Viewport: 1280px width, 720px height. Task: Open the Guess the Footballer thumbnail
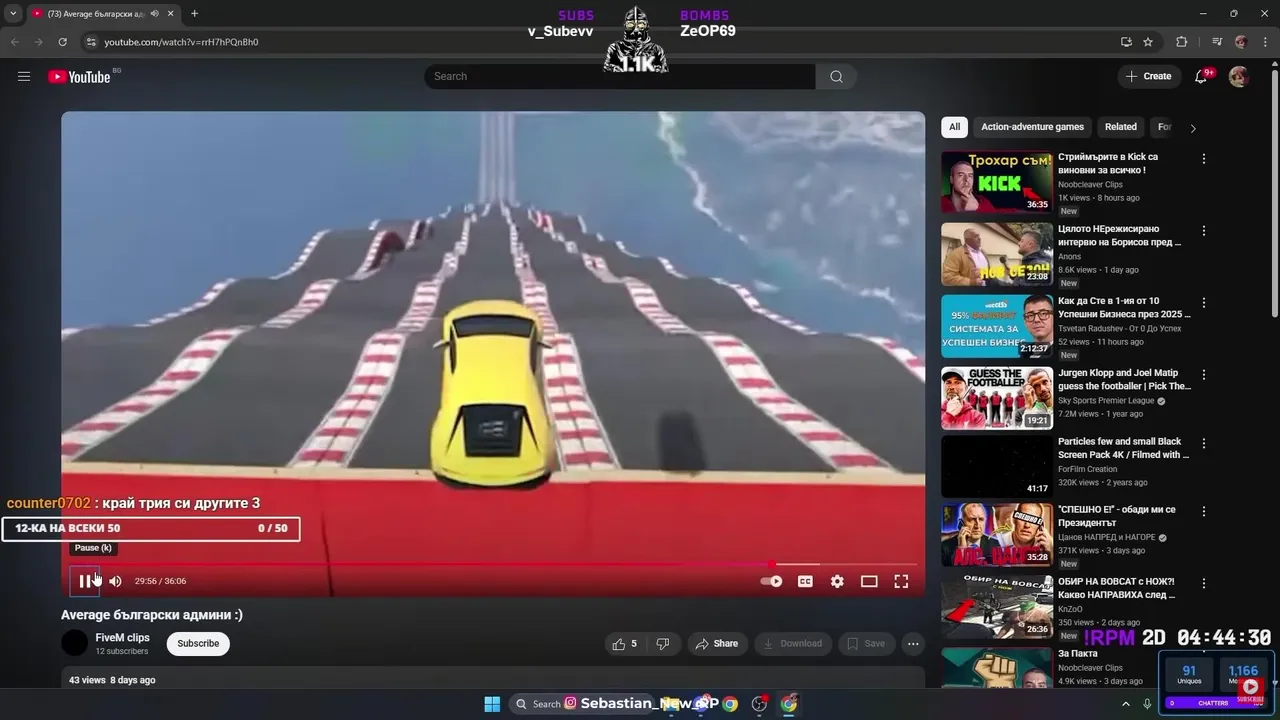pyautogui.click(x=997, y=398)
